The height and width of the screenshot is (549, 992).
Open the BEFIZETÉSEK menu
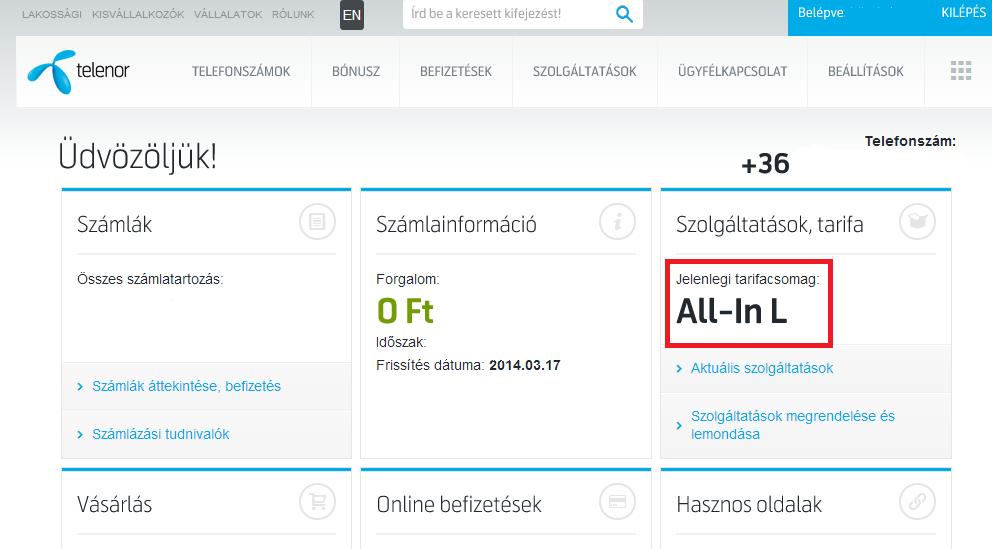tap(456, 71)
